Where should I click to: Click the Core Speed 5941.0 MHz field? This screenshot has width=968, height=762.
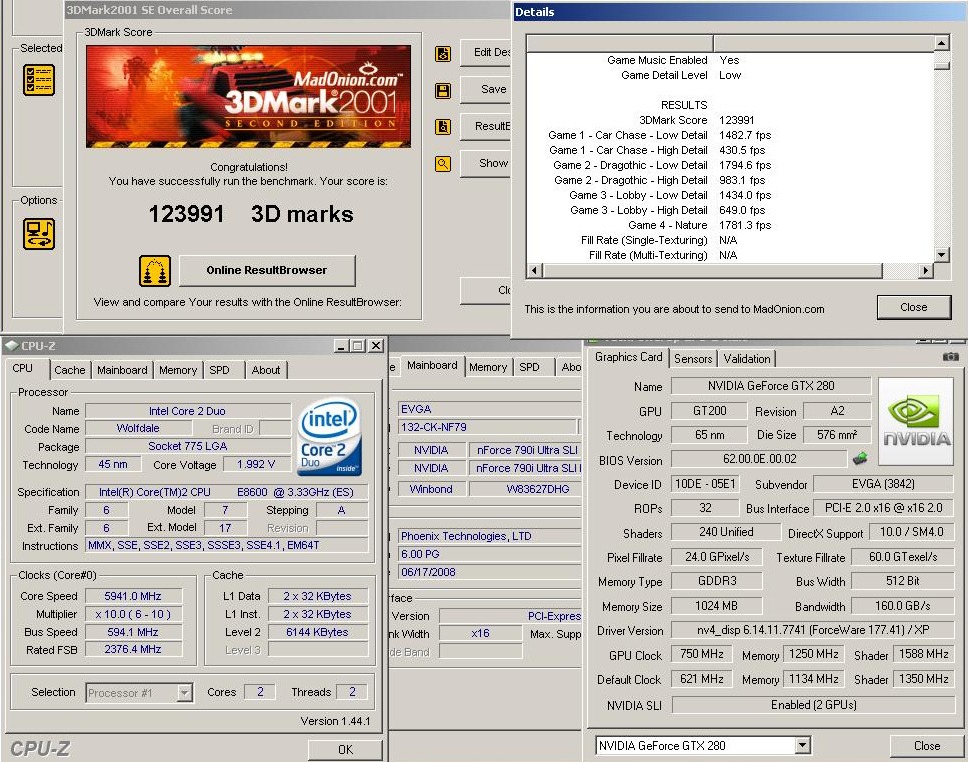(133, 596)
